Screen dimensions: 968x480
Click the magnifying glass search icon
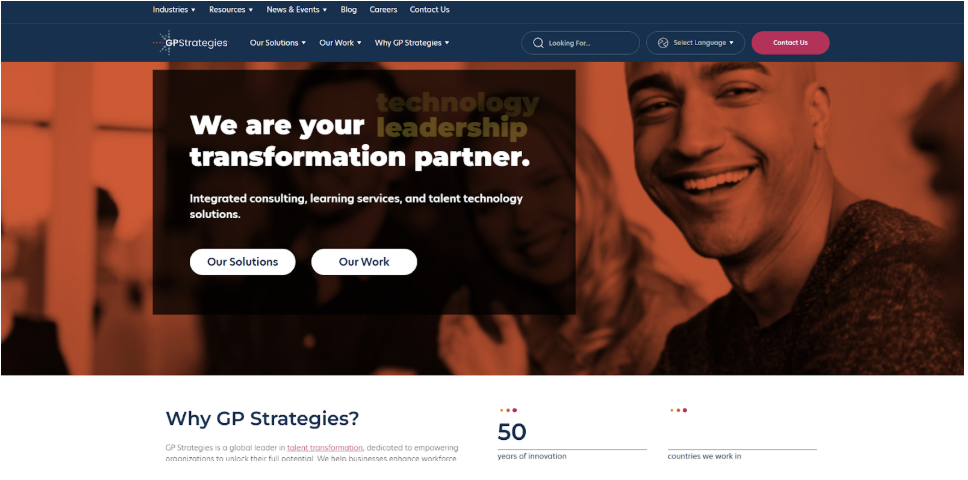[538, 43]
